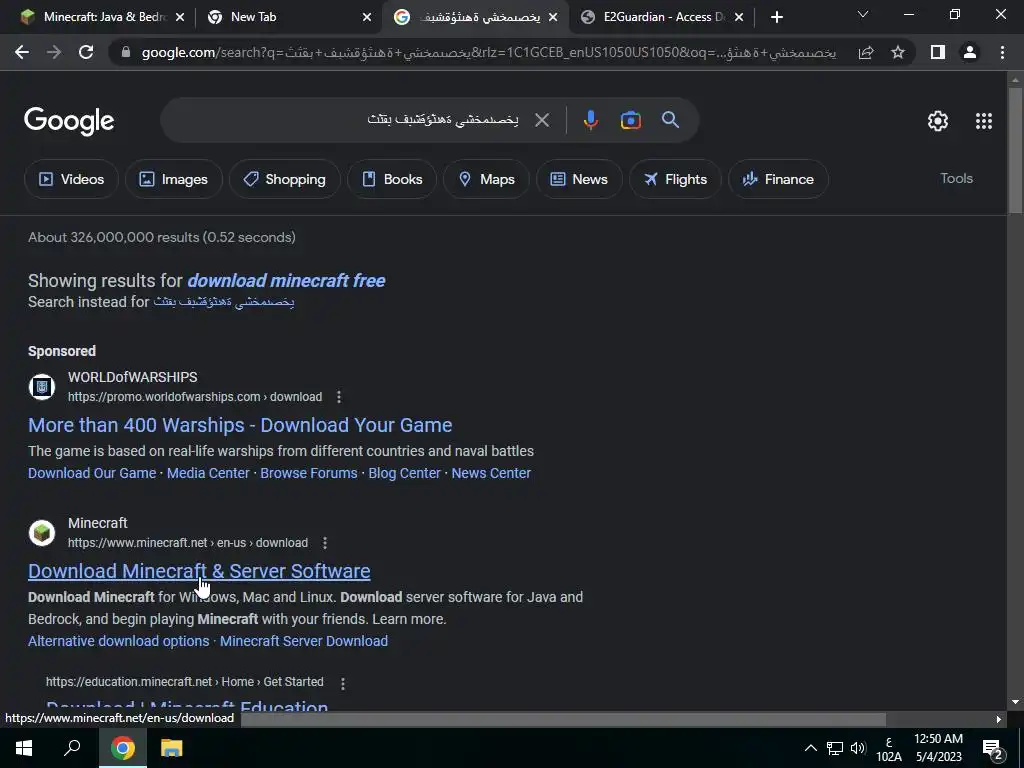This screenshot has height=768, width=1024.
Task: Click 'Download Our Game' sitelink
Action: [92, 473]
